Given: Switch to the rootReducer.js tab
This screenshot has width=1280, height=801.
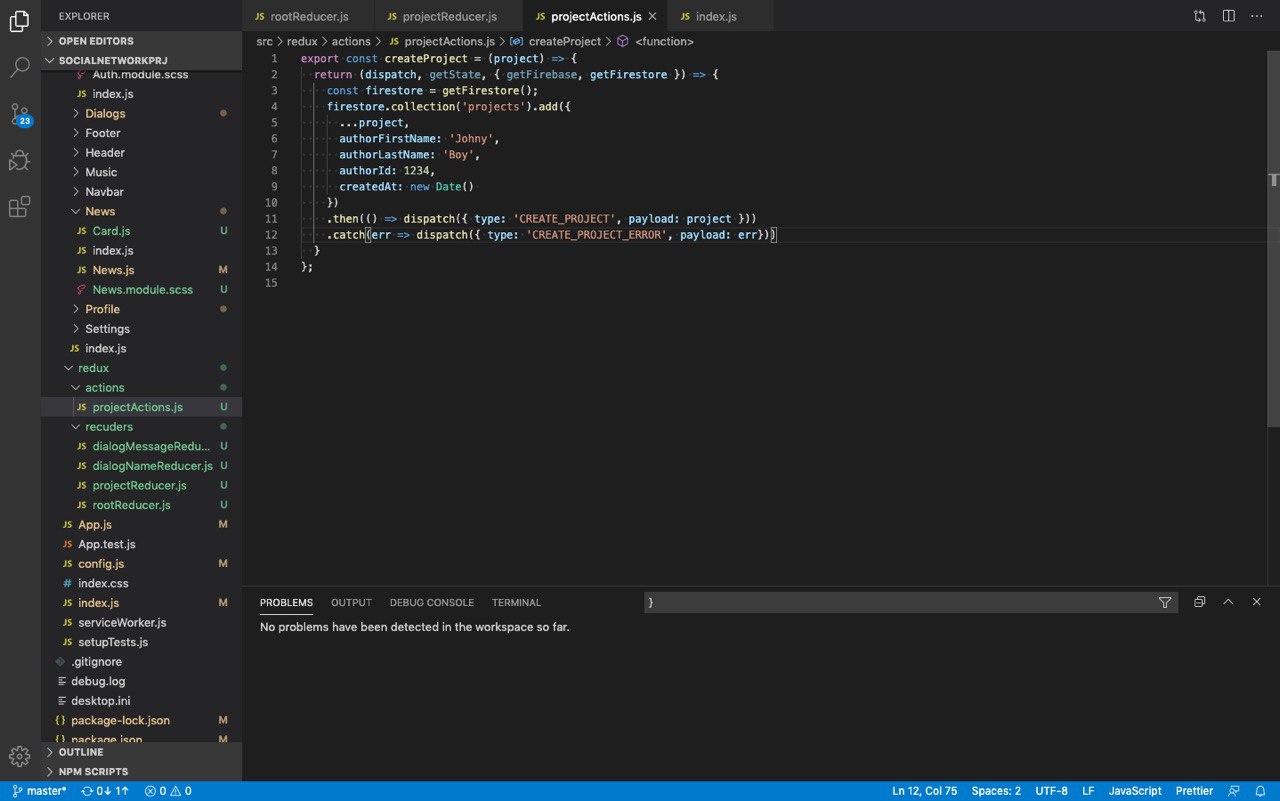Looking at the screenshot, I should (x=309, y=17).
